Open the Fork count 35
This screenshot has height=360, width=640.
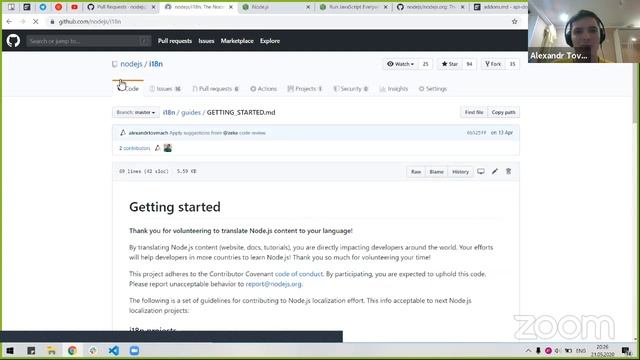(x=512, y=64)
